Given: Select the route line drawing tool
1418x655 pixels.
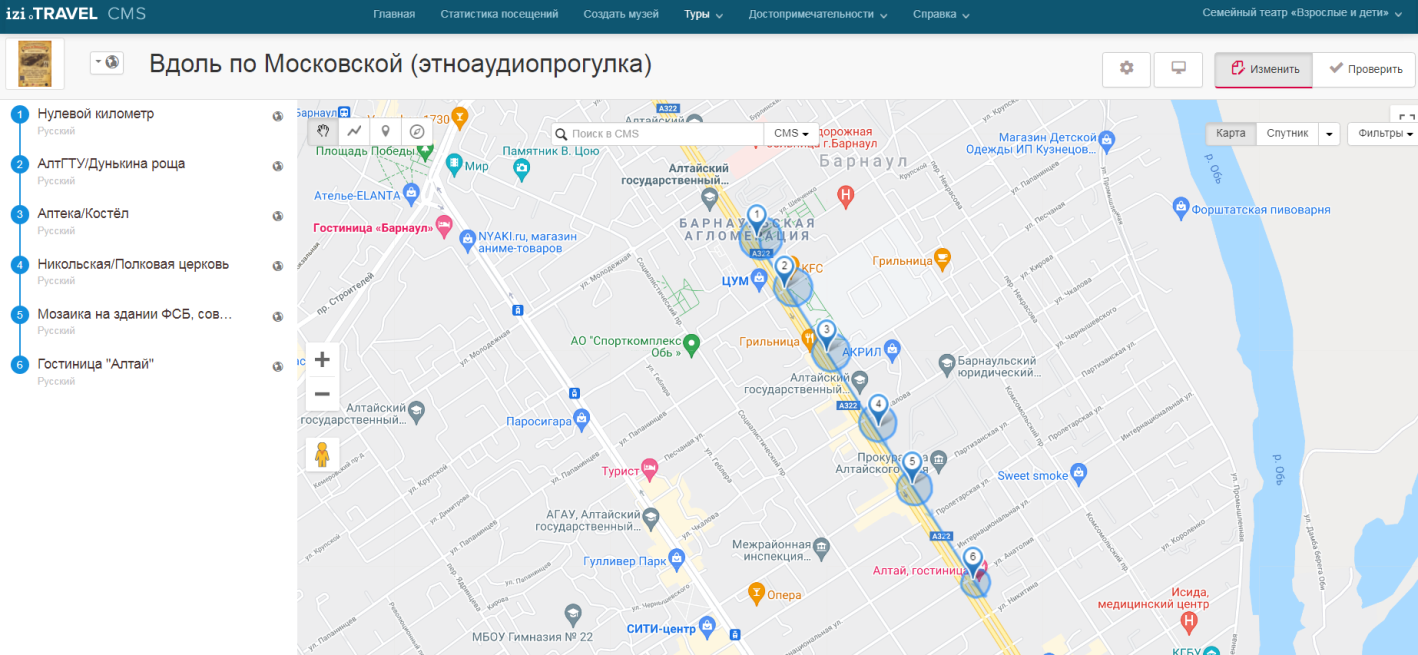Looking at the screenshot, I should point(354,131).
